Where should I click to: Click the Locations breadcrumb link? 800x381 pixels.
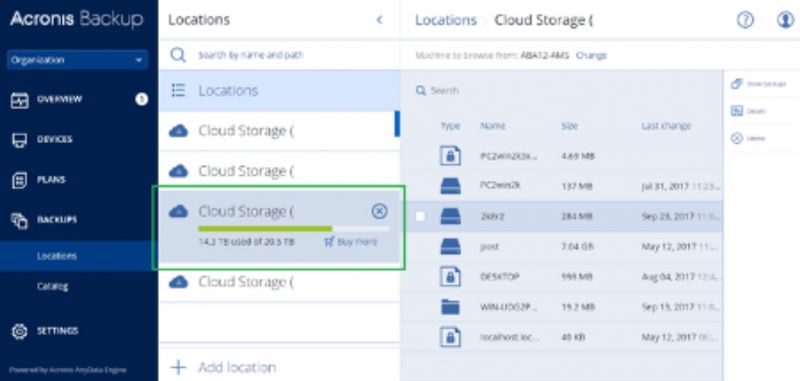tap(445, 20)
